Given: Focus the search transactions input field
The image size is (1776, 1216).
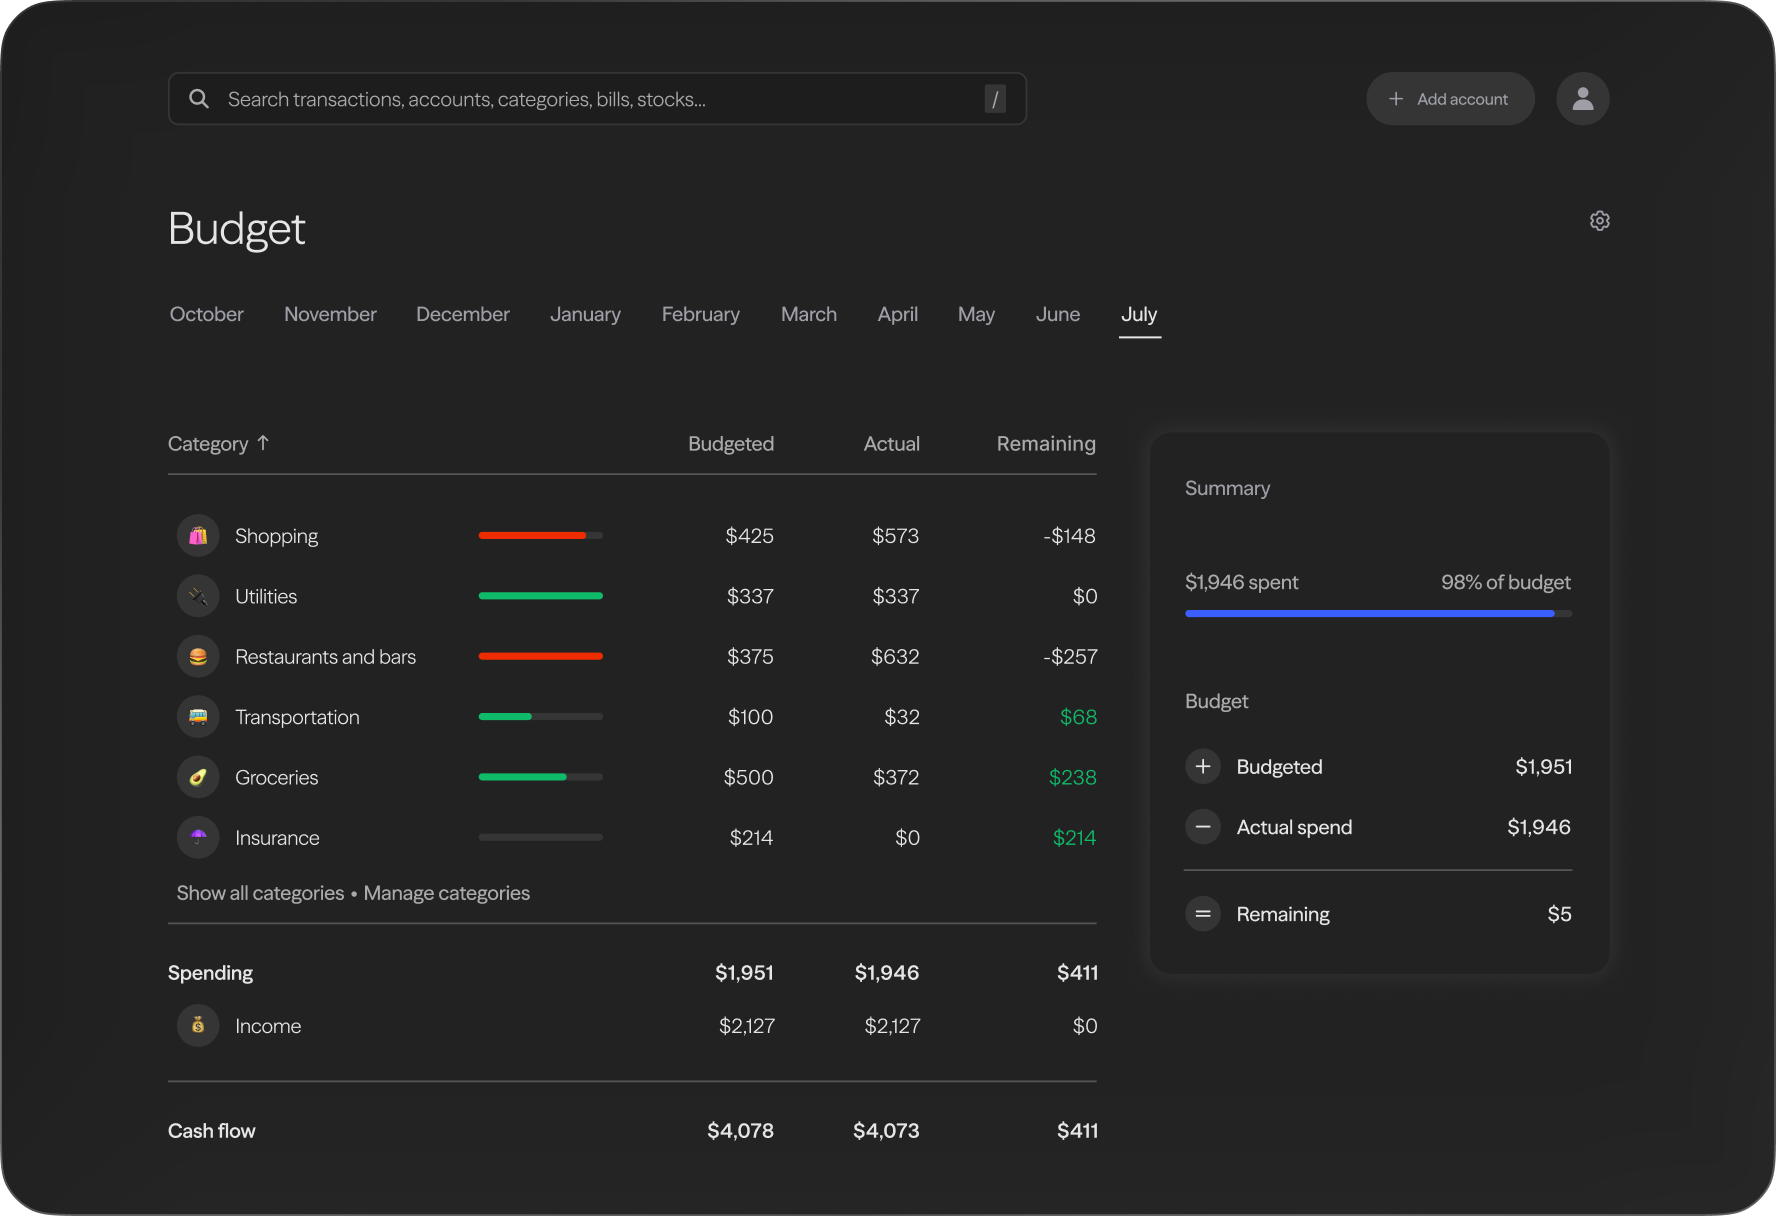Looking at the screenshot, I should [x=596, y=99].
